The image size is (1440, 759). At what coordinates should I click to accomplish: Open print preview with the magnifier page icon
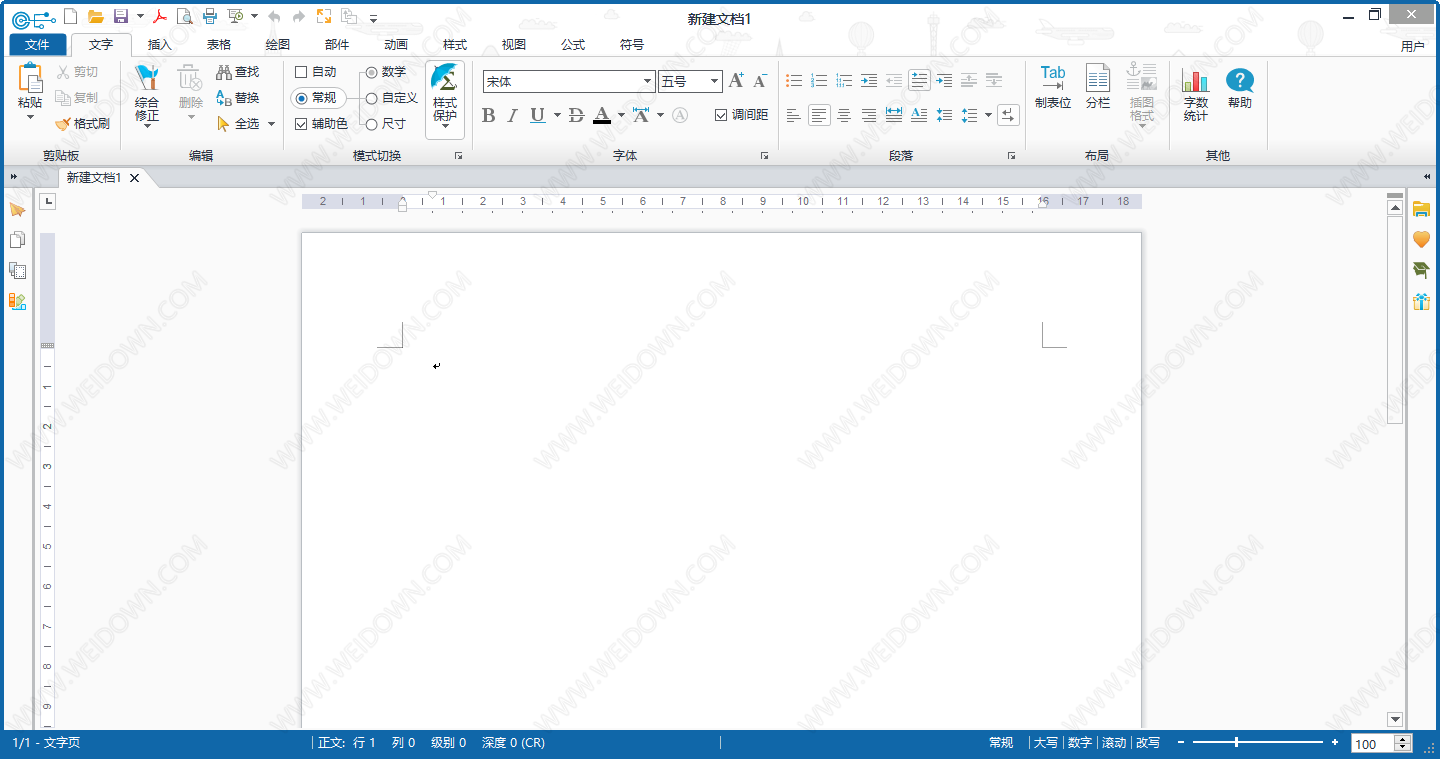click(x=184, y=16)
